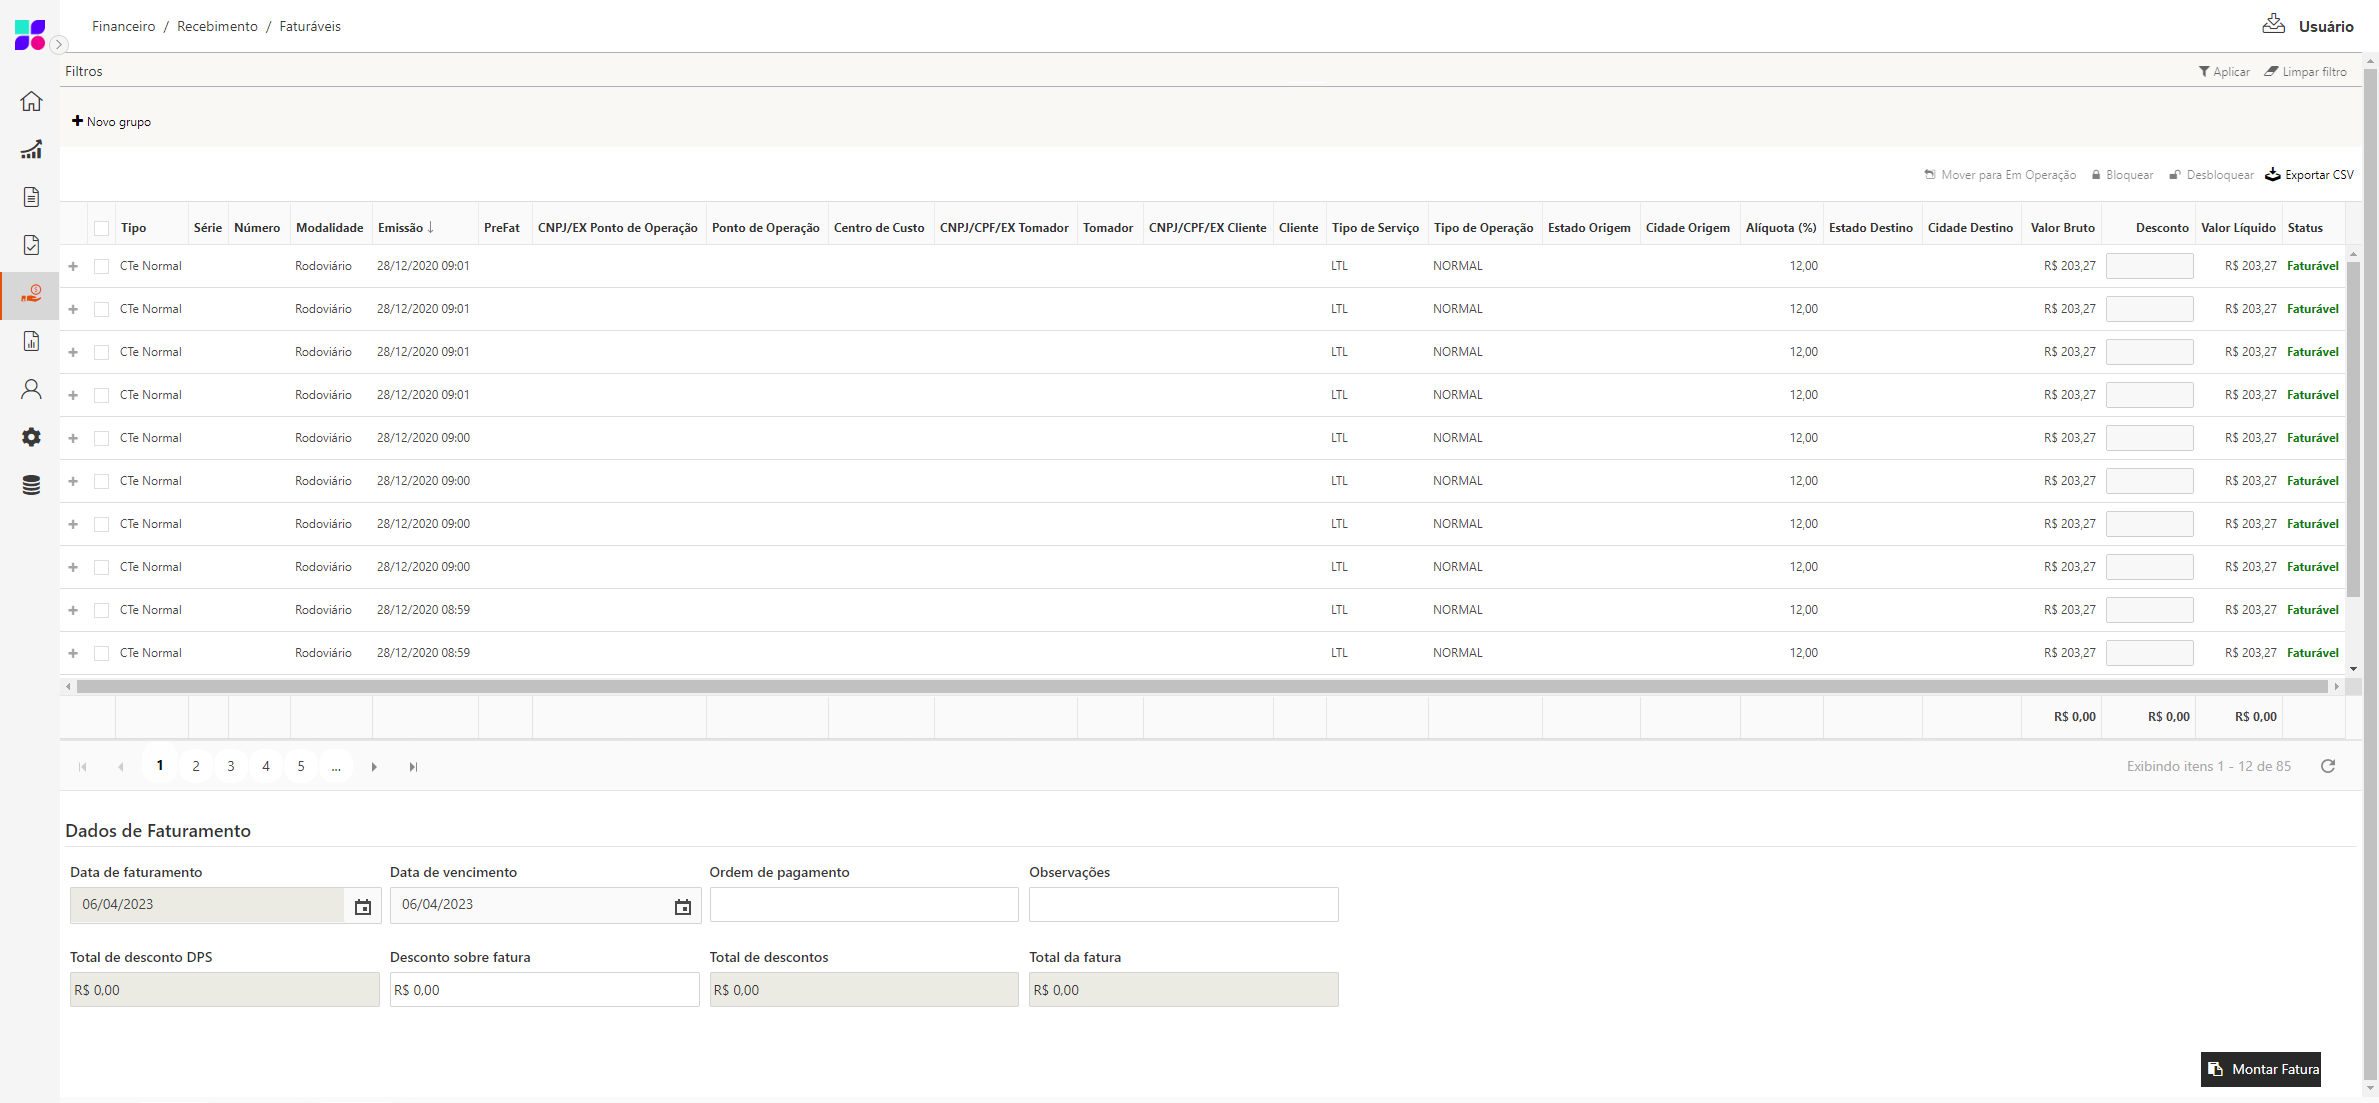Open the database stack sidebar icon
Viewport: 2379px width, 1103px height.
(31, 485)
